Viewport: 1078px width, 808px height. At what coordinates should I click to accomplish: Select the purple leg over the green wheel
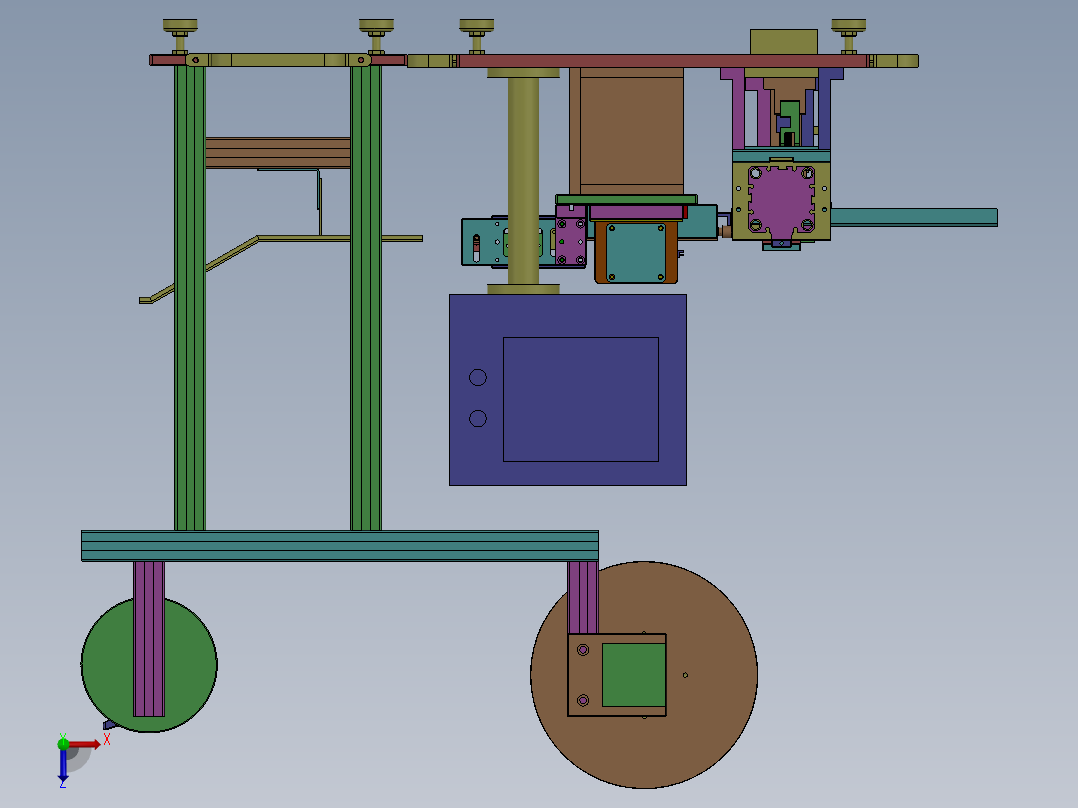pyautogui.click(x=148, y=639)
